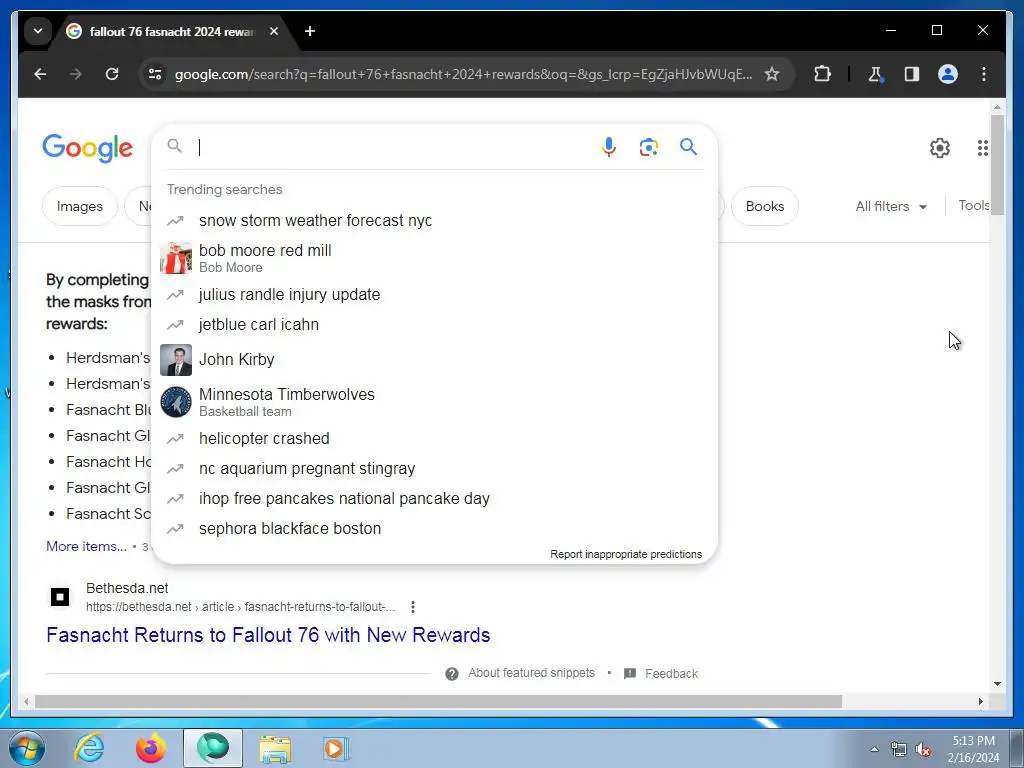The height and width of the screenshot is (768, 1024).
Task: Click the horizontal scrollbar thumb
Action: (438, 701)
